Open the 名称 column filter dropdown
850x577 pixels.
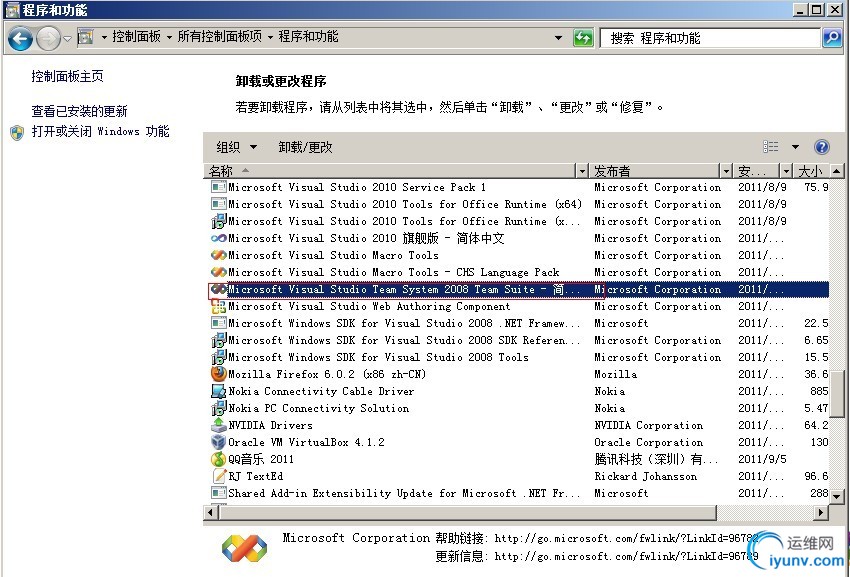pos(582,171)
